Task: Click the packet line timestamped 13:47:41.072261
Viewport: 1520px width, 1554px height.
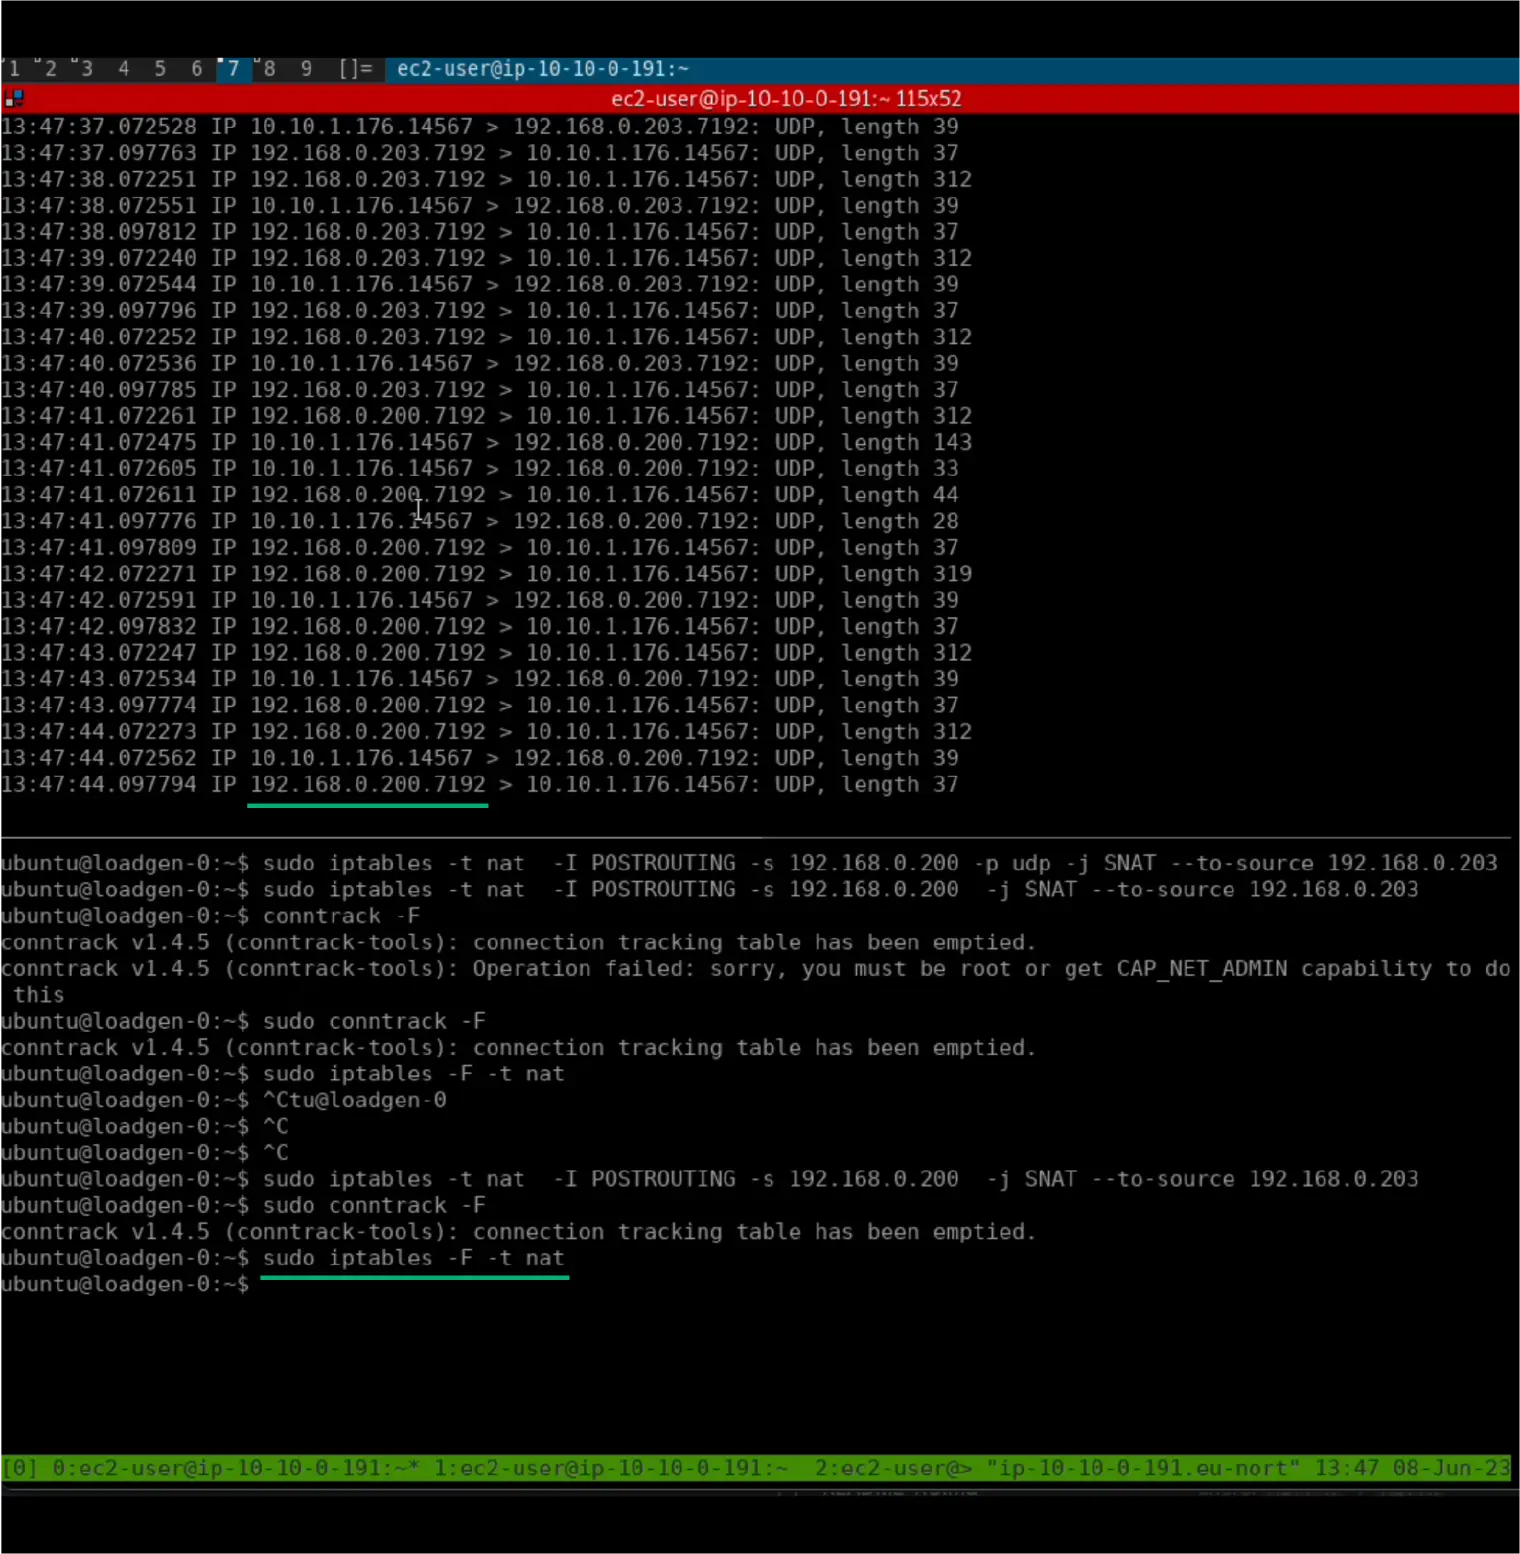Action: 487,416
